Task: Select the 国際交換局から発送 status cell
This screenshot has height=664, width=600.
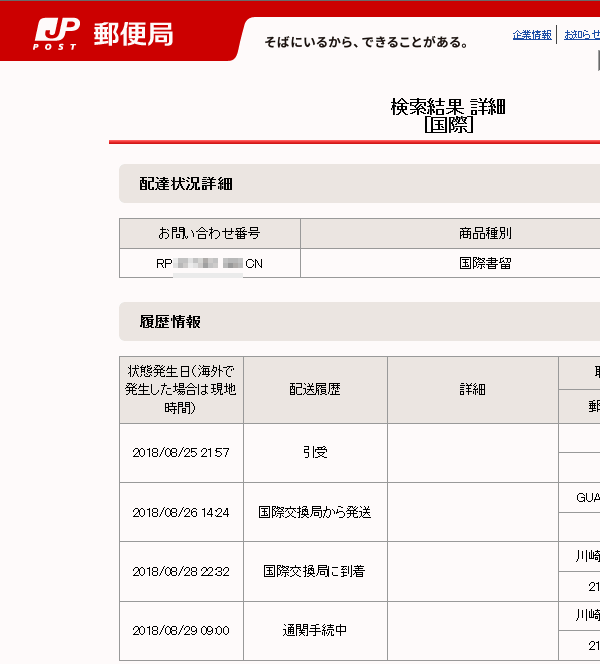Action: (315, 512)
